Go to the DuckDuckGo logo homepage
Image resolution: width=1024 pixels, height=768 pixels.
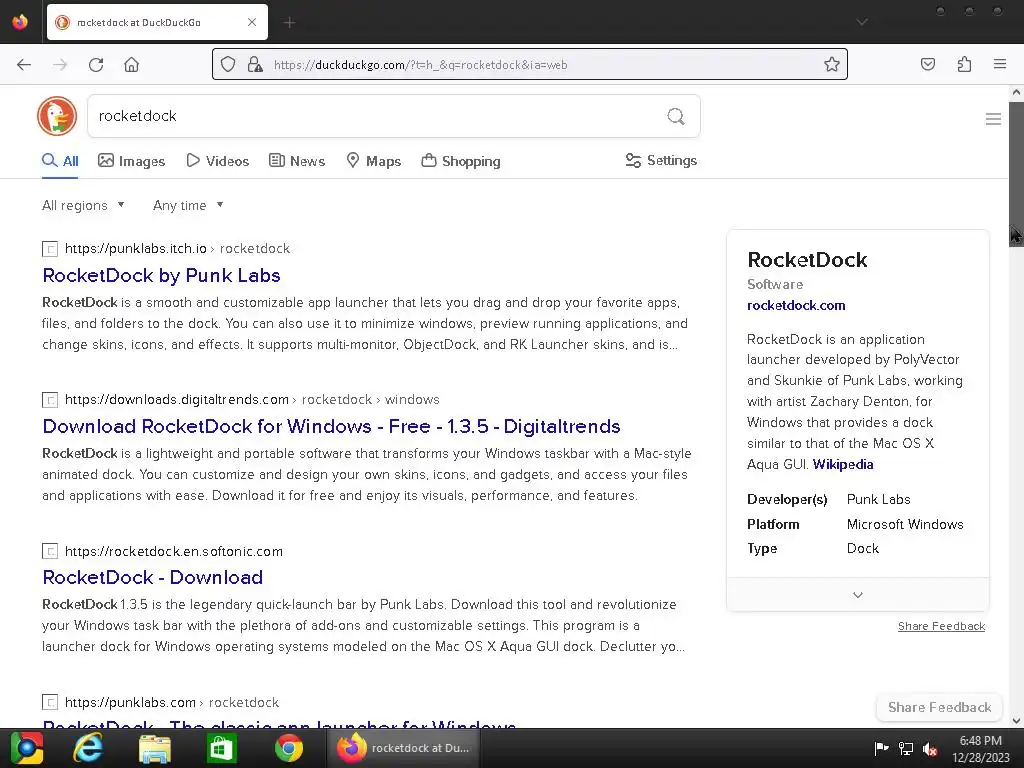57,116
